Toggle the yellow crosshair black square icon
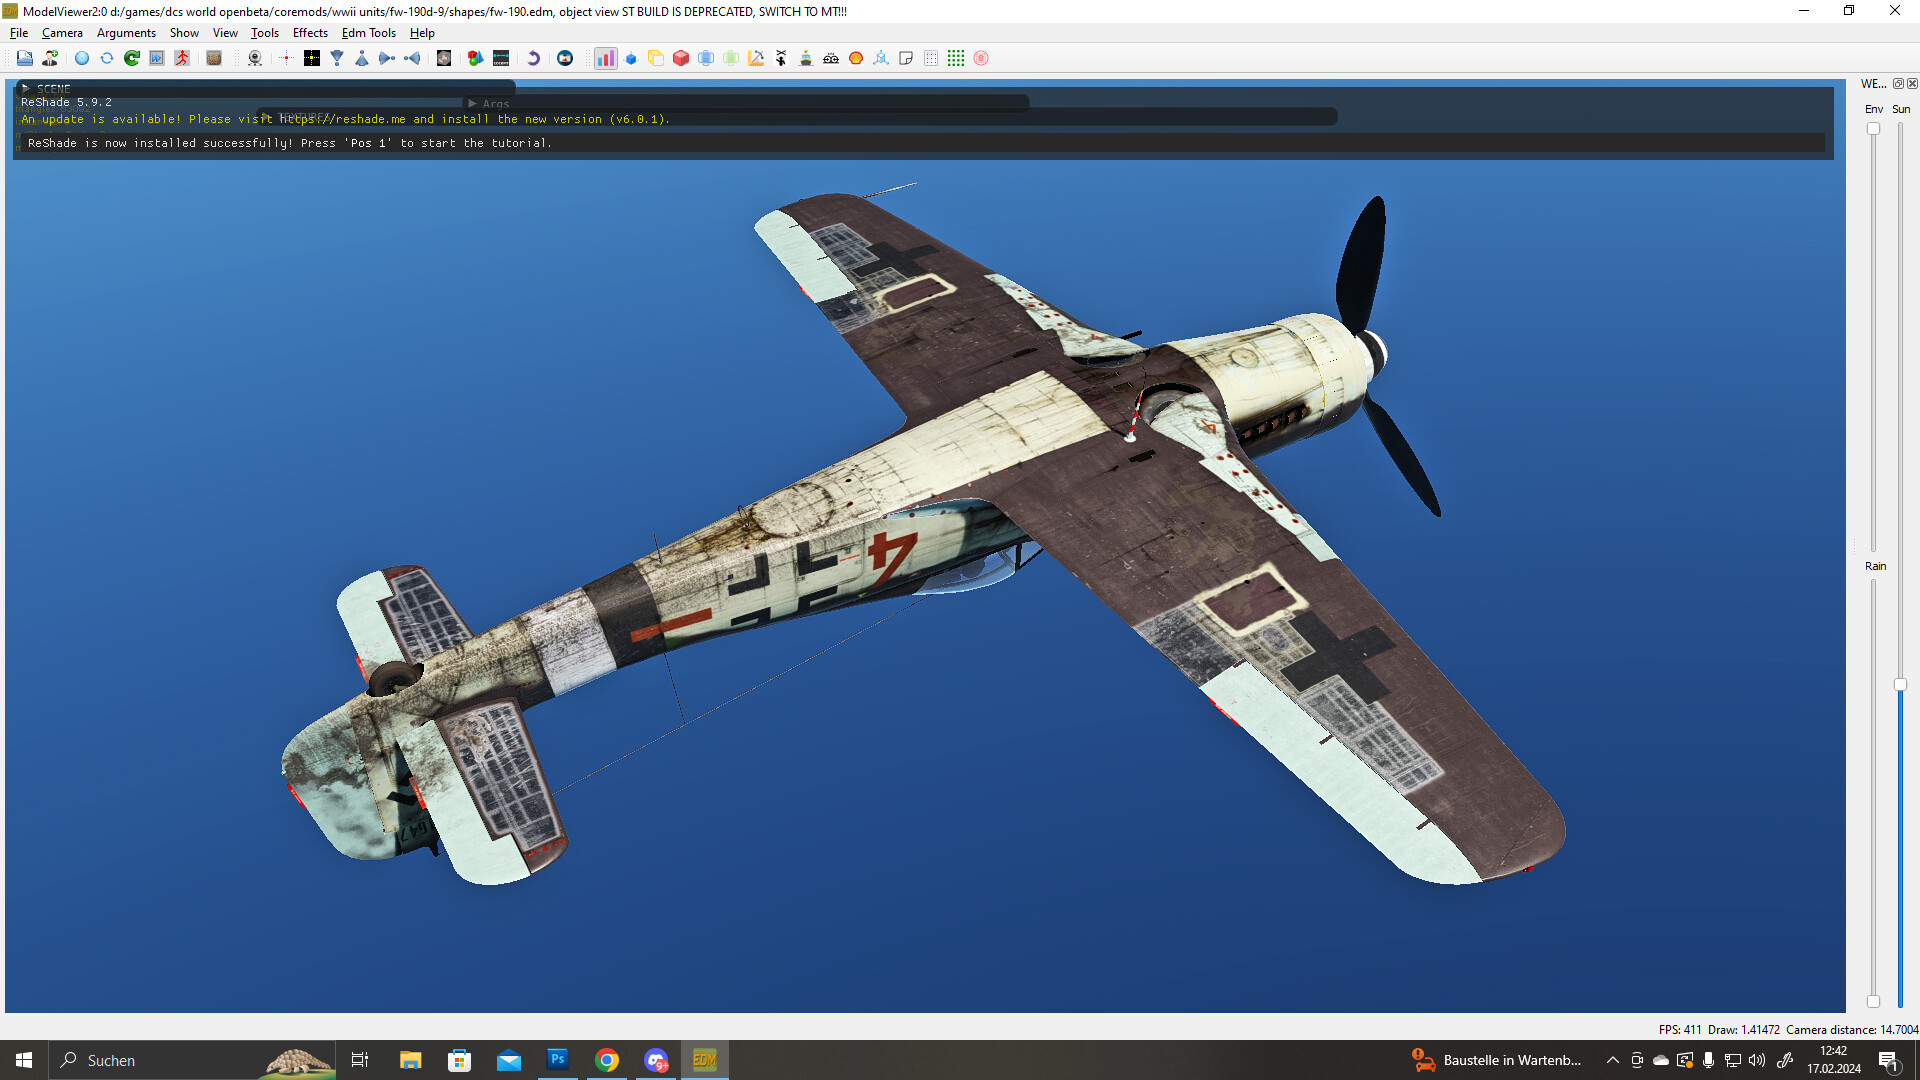This screenshot has width=1920, height=1080. click(312, 58)
